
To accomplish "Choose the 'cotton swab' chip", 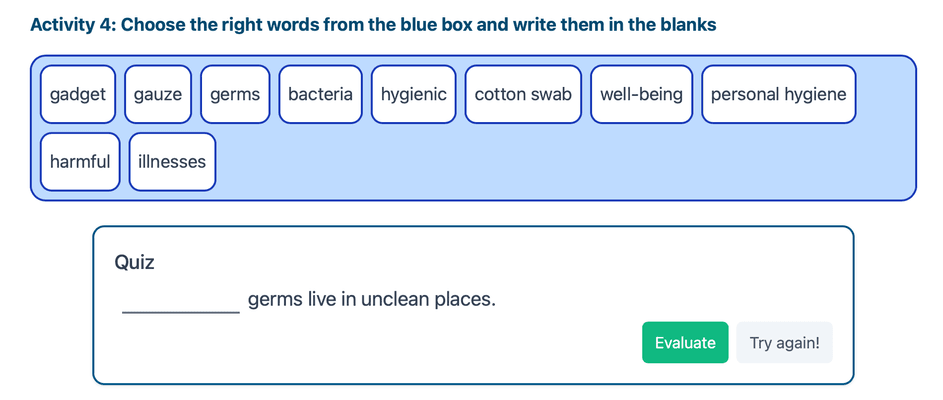I will (x=523, y=94).
